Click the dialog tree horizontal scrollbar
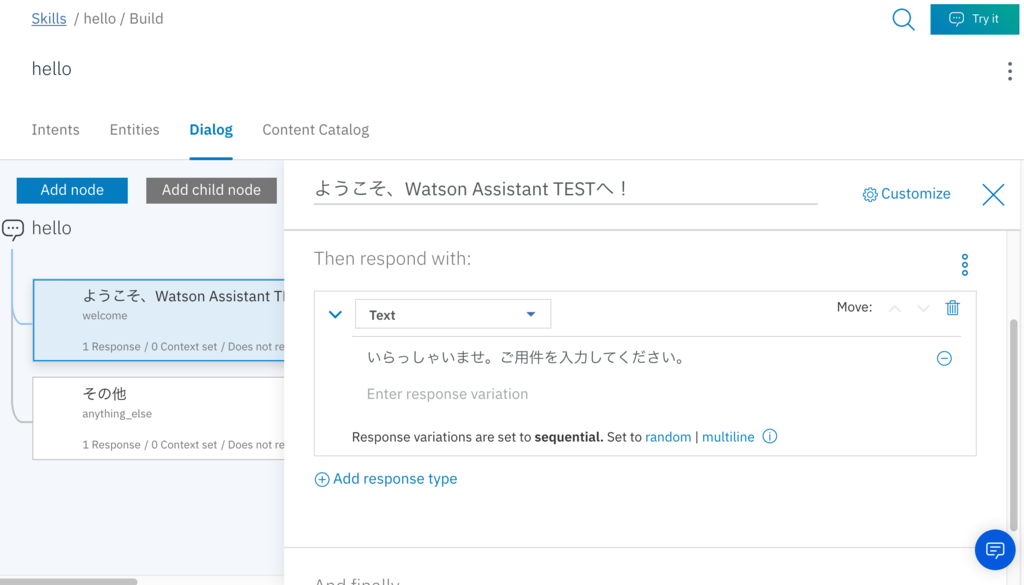The height and width of the screenshot is (585, 1024). [69, 581]
